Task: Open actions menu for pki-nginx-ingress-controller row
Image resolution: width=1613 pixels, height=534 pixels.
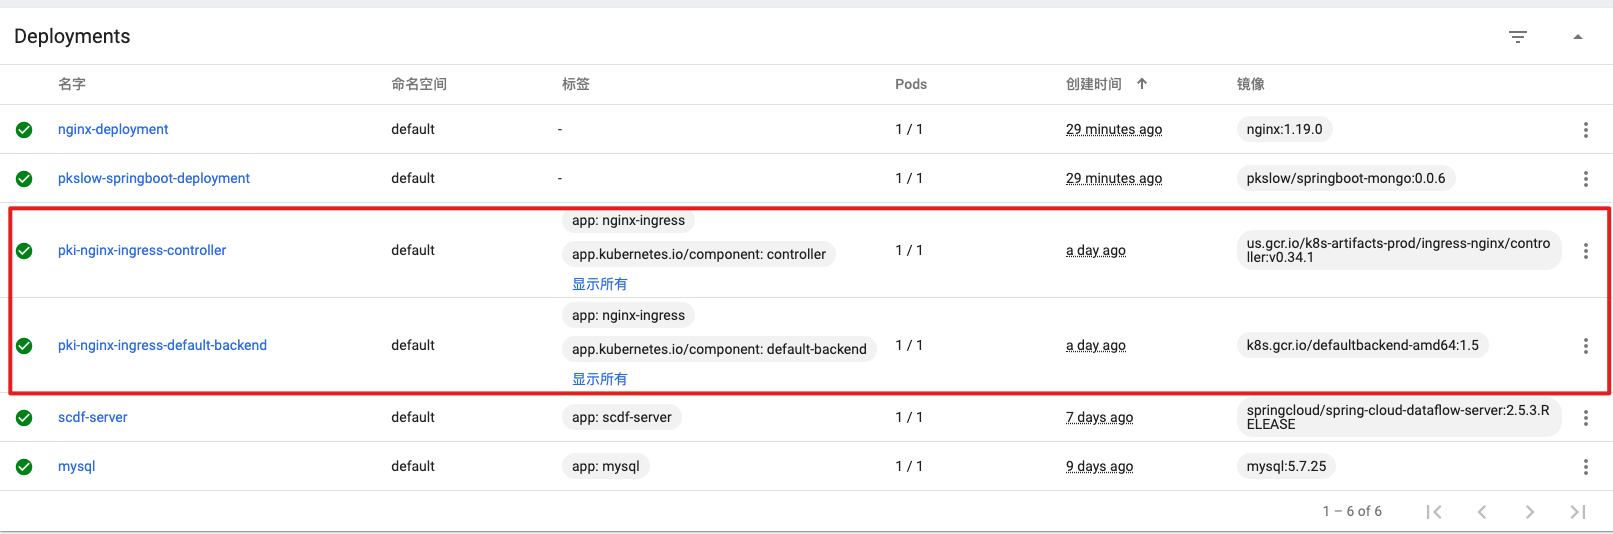Action: (x=1585, y=251)
